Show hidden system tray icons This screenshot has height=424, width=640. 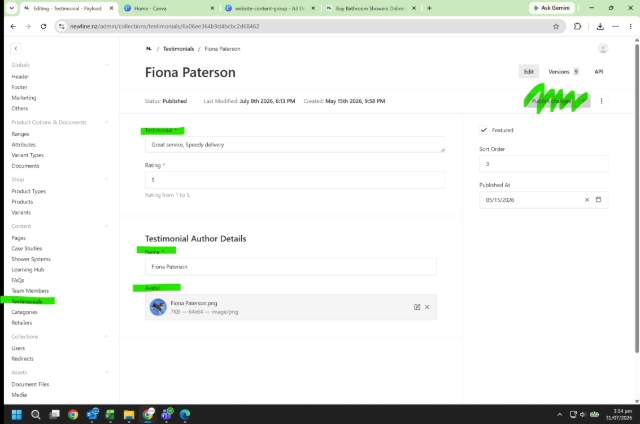pyautogui.click(x=560, y=415)
